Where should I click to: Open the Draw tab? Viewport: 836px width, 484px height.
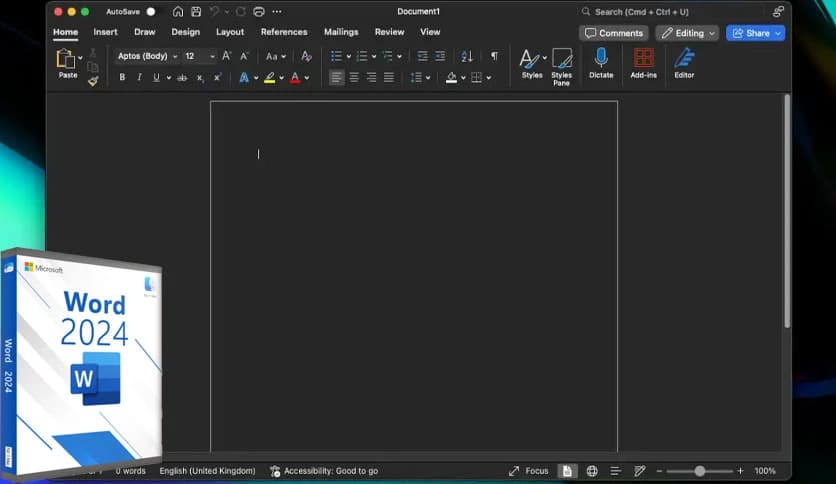[x=144, y=32]
